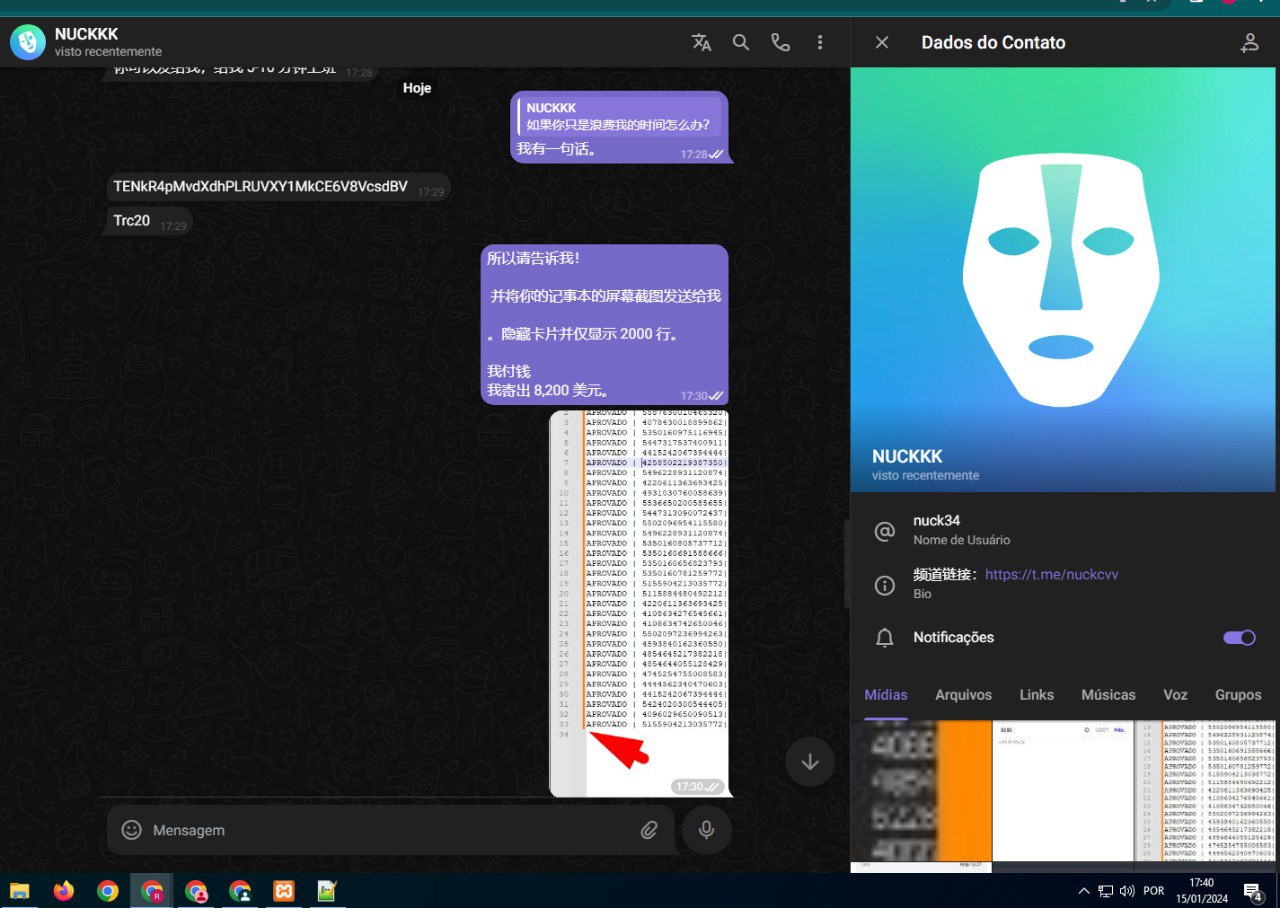The width and height of the screenshot is (1280, 908).
Task: Toggle the Notificações switch off
Action: tap(1239, 638)
